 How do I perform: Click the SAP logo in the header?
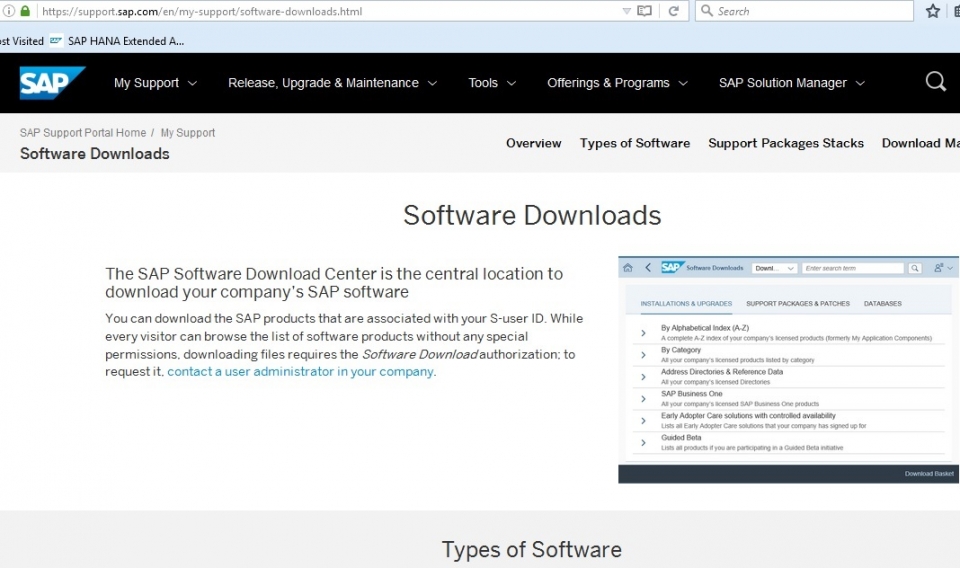[52, 83]
